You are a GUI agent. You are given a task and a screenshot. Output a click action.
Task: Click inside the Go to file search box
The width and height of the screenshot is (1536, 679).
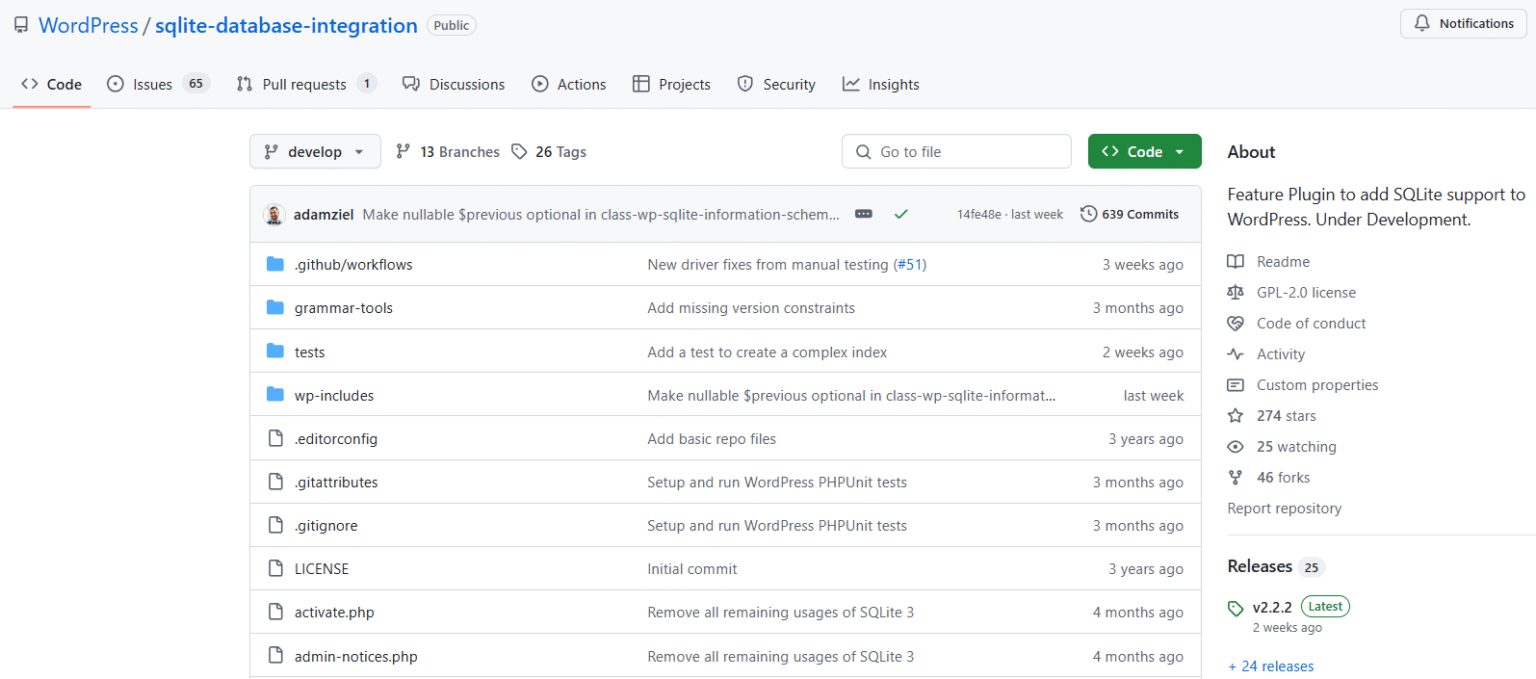point(955,151)
